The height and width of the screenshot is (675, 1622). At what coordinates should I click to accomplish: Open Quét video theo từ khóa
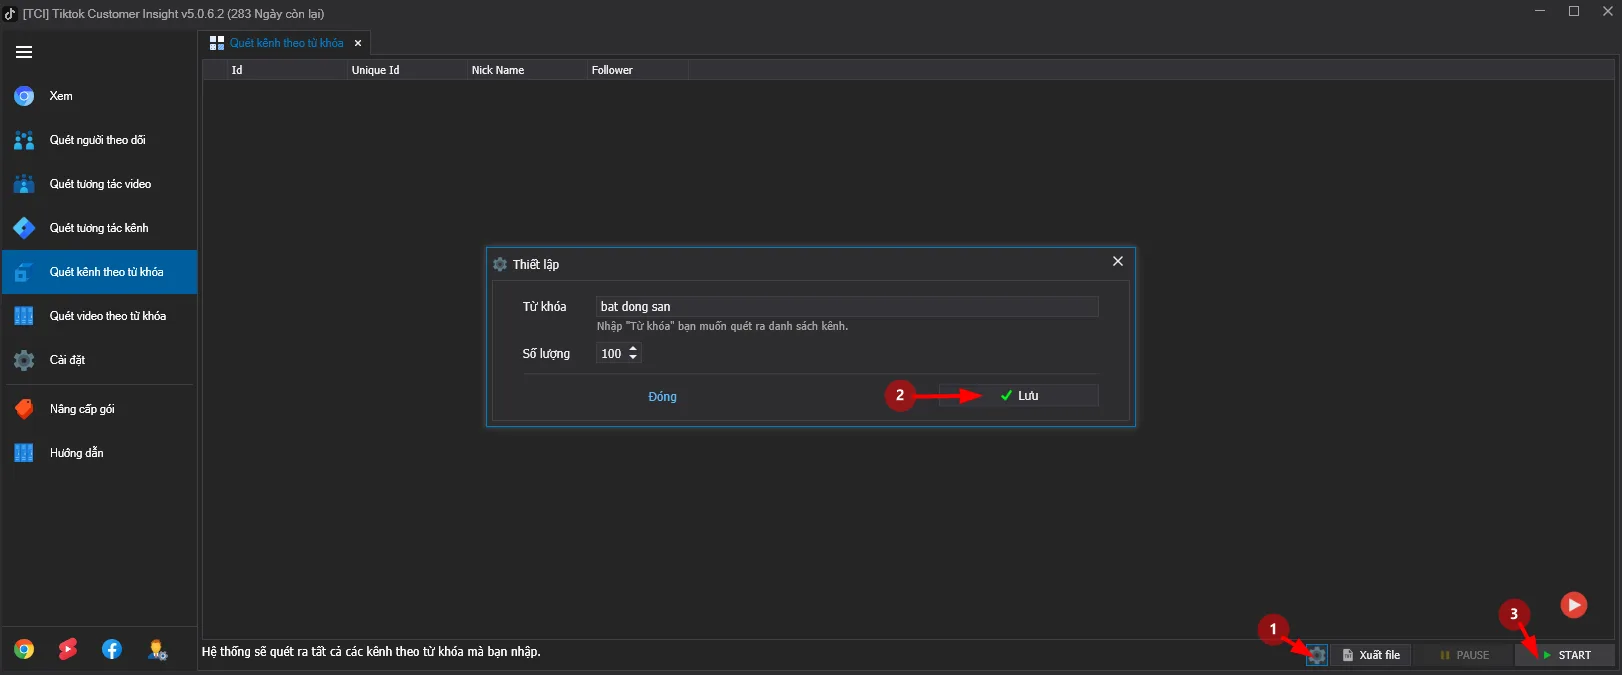coord(99,316)
